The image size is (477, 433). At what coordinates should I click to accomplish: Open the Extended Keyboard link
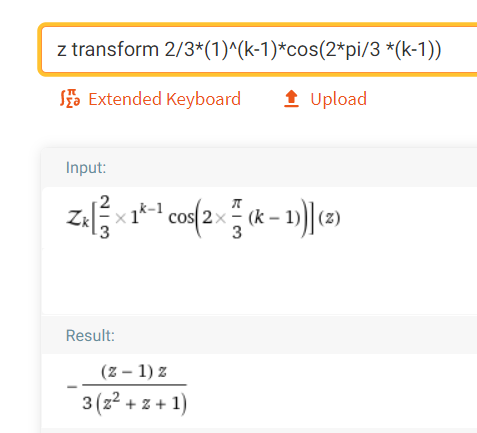pyautogui.click(x=164, y=99)
